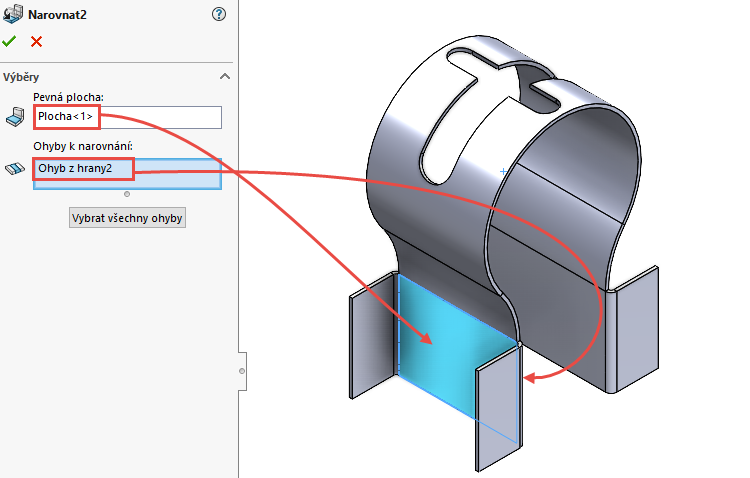Click the Narovnat2 feature icon
The height and width of the screenshot is (478, 750).
click(13, 14)
